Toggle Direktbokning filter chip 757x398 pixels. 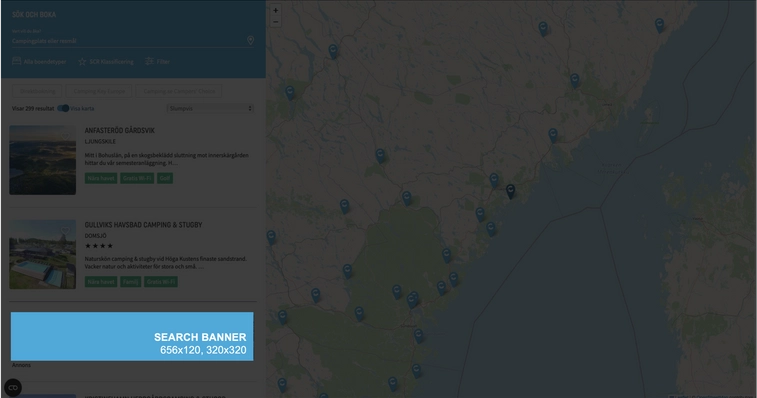[38, 91]
